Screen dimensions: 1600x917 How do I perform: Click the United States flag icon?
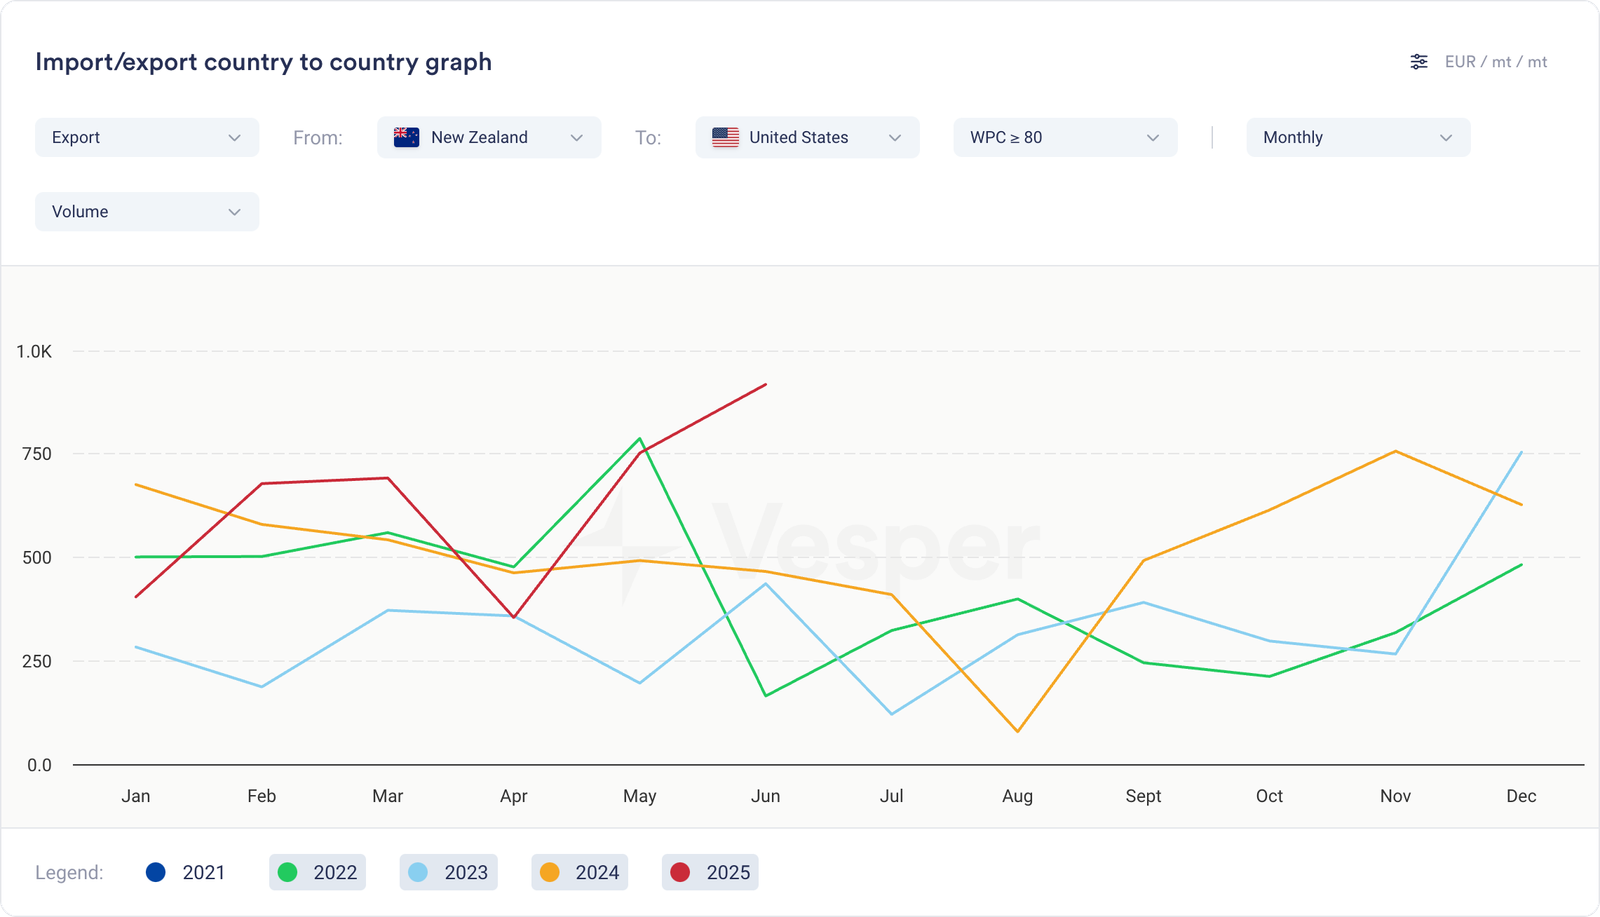point(725,138)
